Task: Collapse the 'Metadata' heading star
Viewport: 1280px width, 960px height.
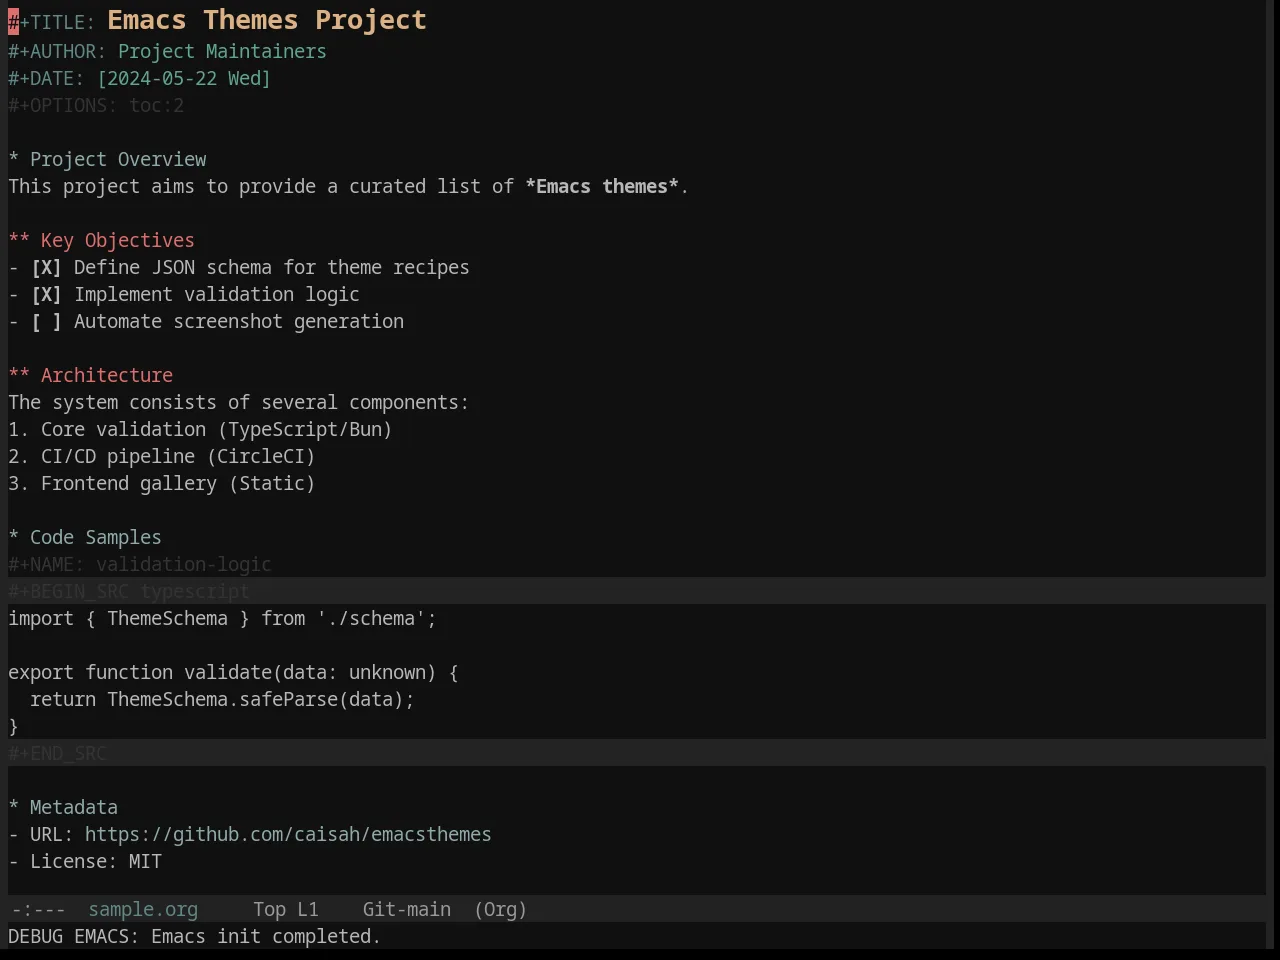Action: tap(14, 808)
